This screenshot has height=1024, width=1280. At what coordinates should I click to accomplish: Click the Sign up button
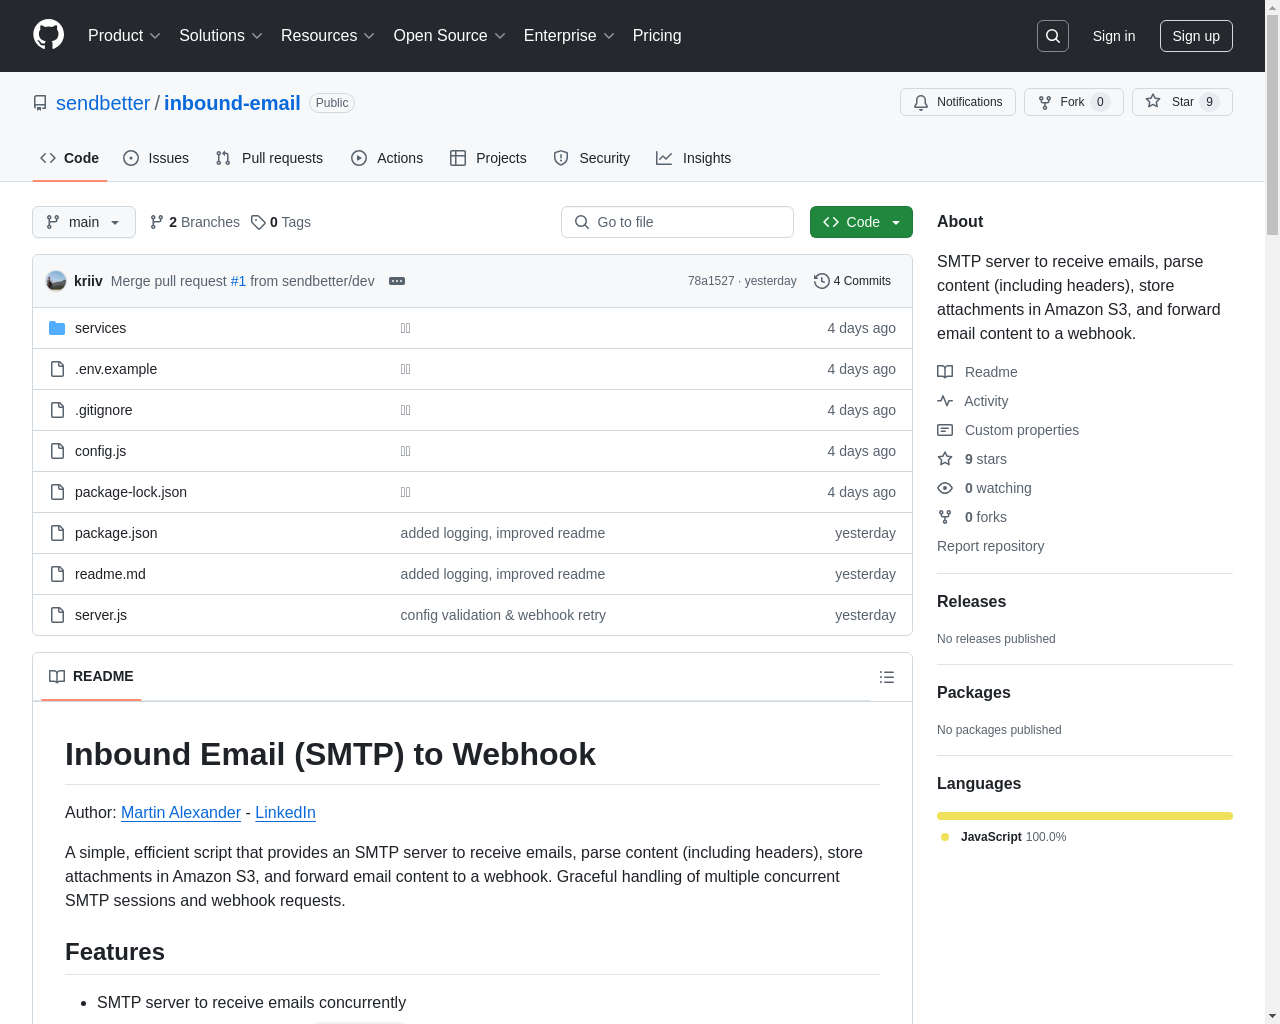point(1196,36)
